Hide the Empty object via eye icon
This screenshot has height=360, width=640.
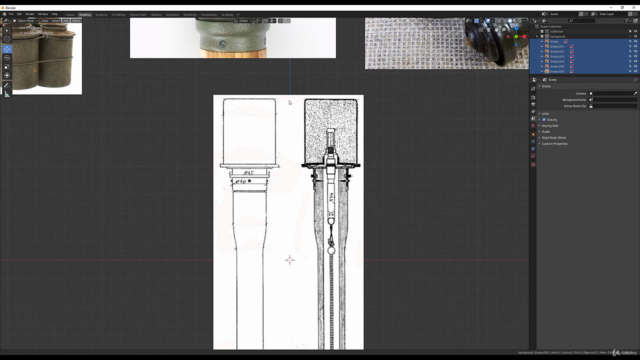click(635, 41)
